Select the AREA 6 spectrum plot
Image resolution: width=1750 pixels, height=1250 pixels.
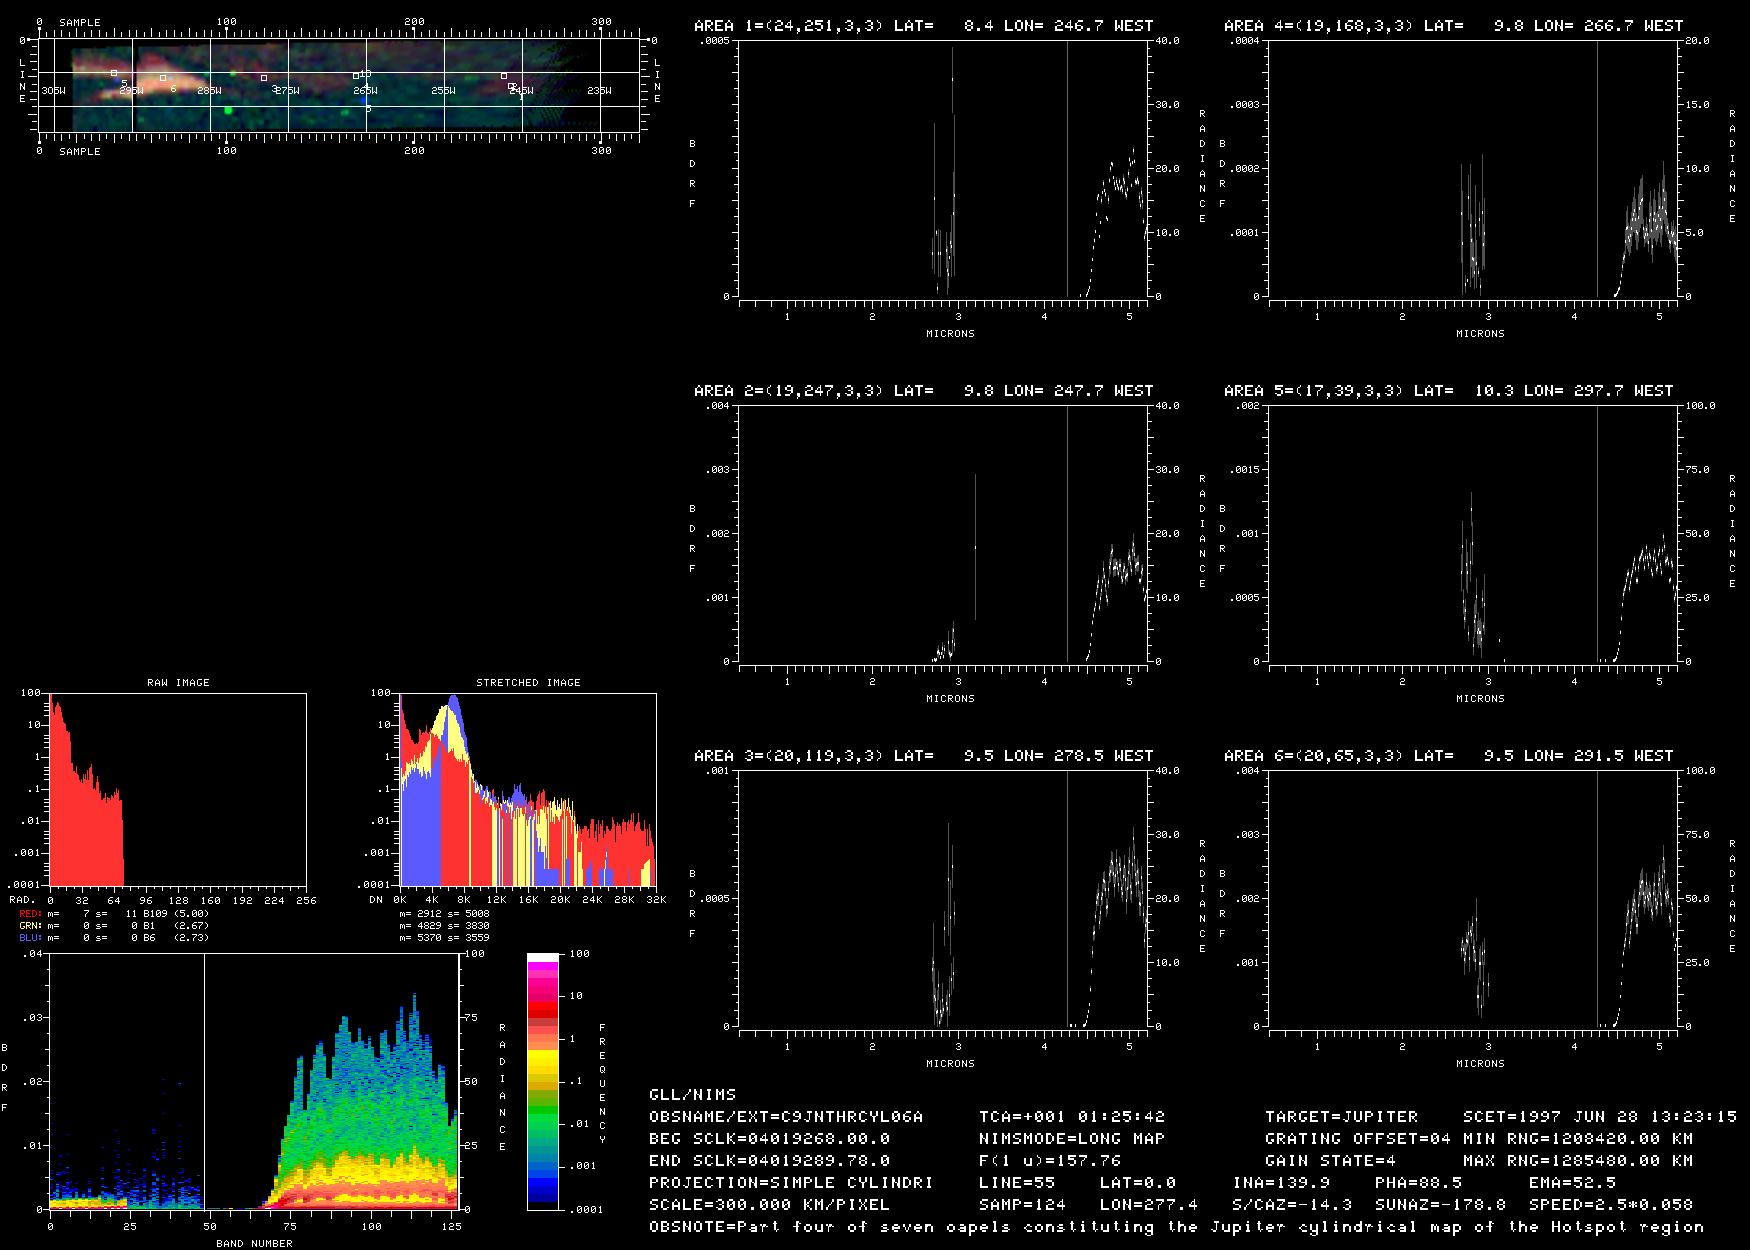(x=1473, y=899)
